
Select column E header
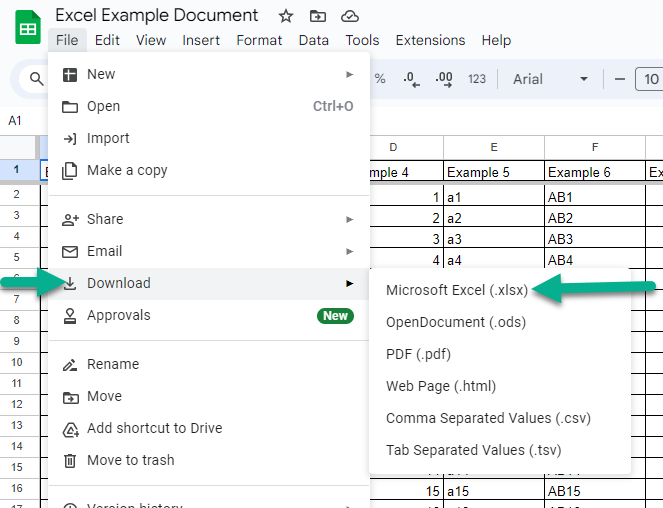[494, 147]
